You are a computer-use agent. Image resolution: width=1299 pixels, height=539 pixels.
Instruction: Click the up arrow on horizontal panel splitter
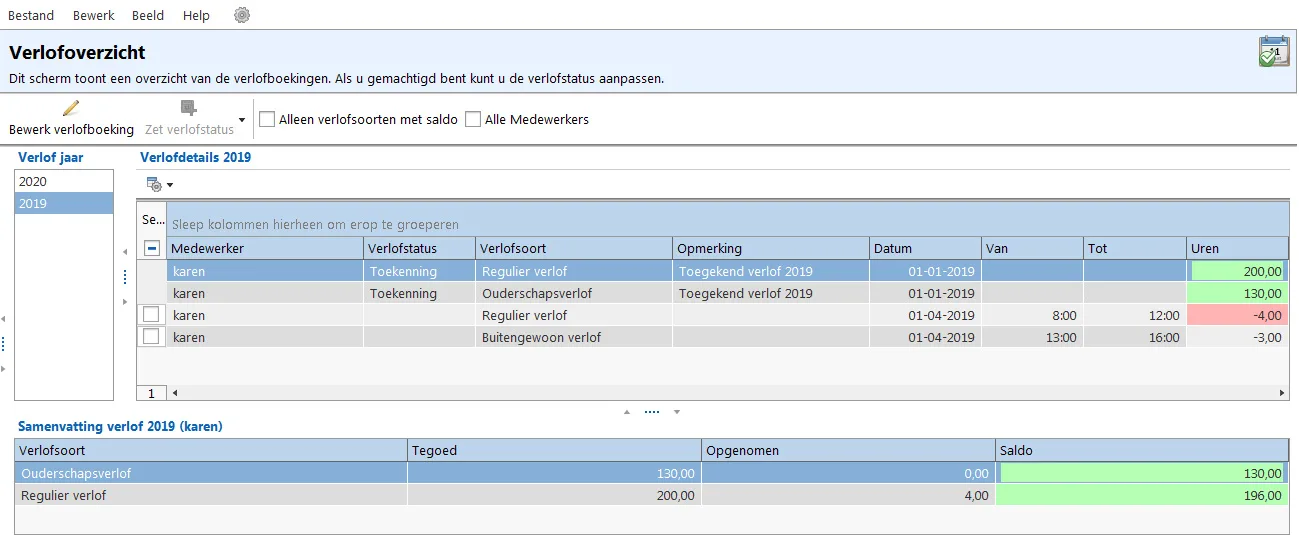click(627, 412)
